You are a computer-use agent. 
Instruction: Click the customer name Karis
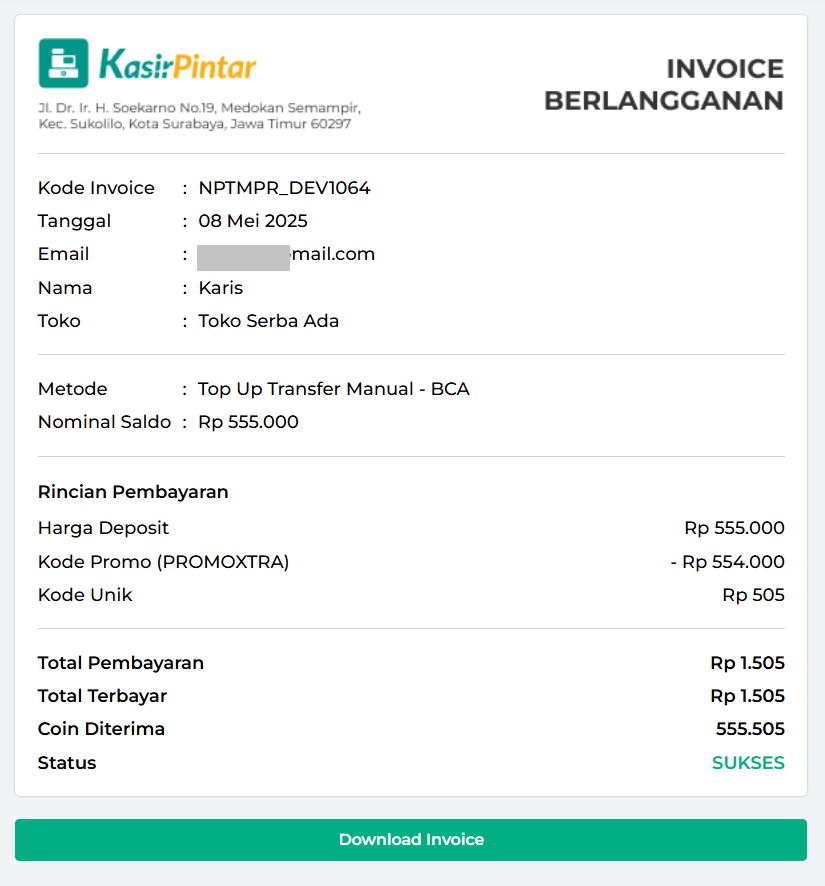coord(221,288)
